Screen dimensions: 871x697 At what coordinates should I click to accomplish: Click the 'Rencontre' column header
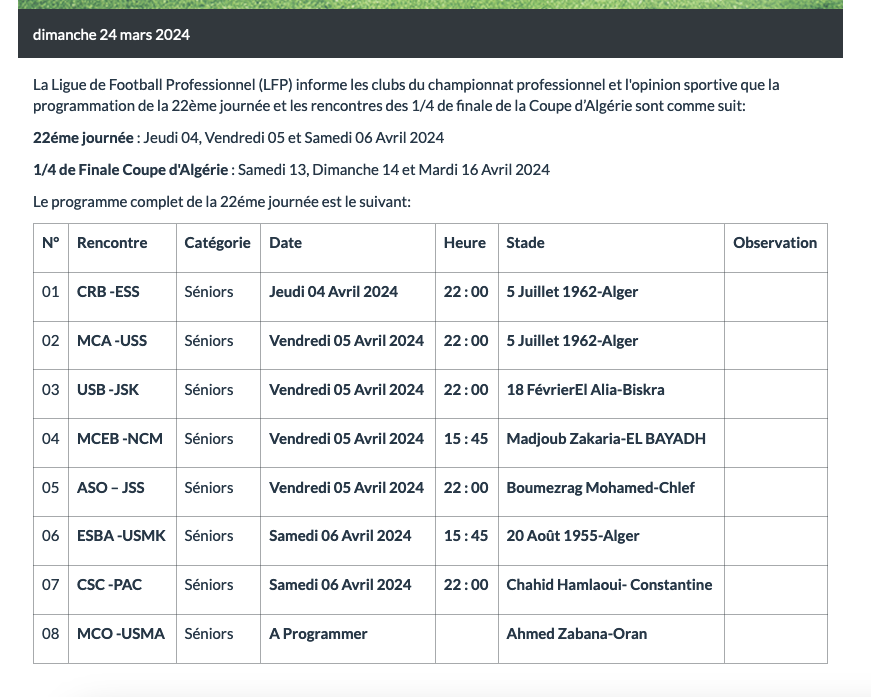point(112,243)
